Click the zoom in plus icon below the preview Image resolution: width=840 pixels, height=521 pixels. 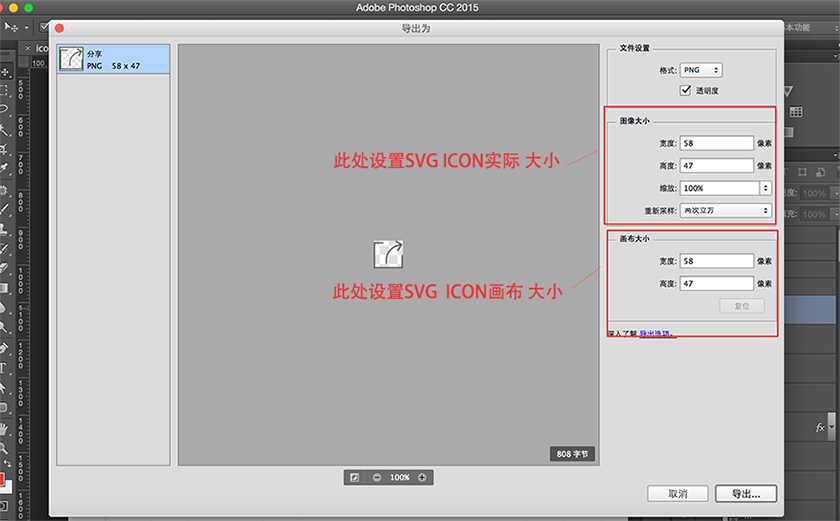pos(422,477)
